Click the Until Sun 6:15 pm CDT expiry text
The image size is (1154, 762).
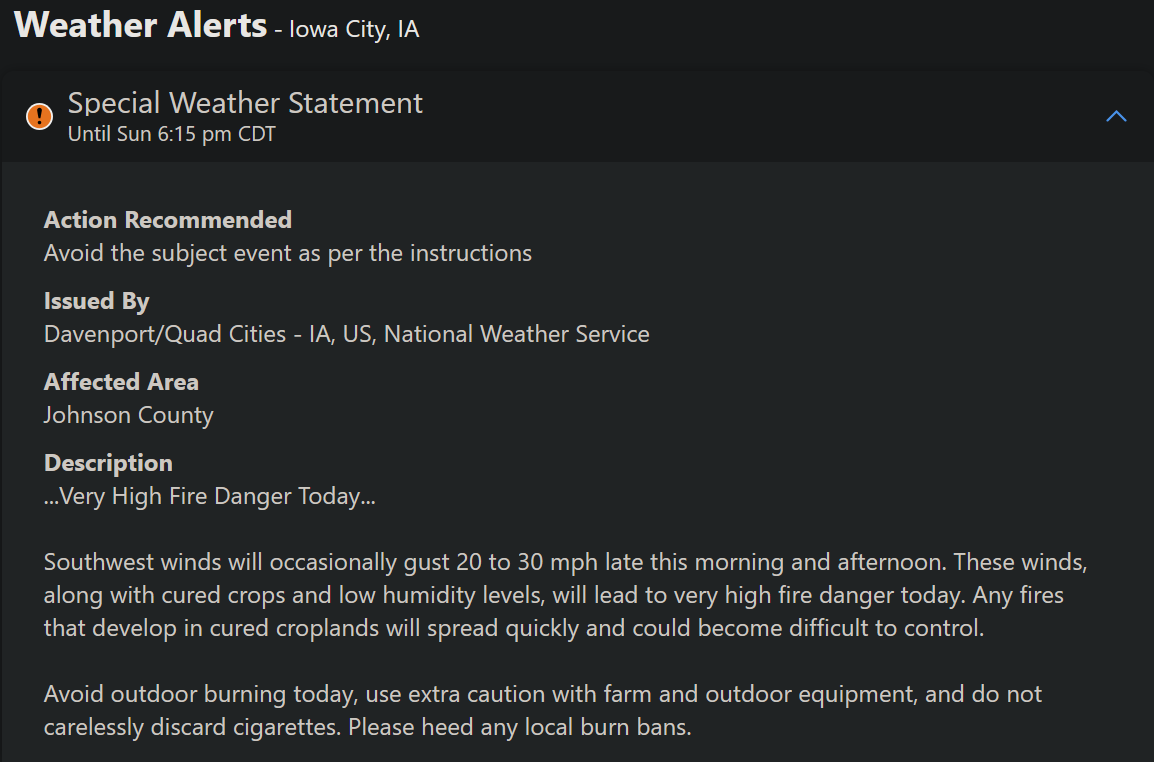pos(171,134)
